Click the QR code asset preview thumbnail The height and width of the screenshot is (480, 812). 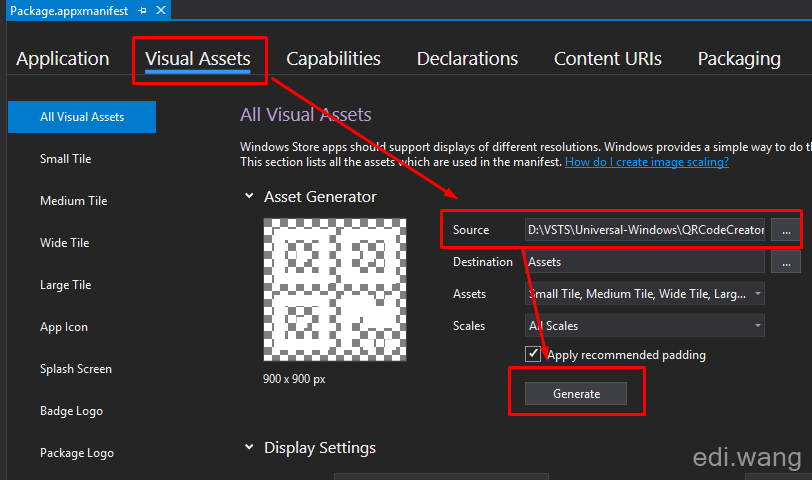335,289
